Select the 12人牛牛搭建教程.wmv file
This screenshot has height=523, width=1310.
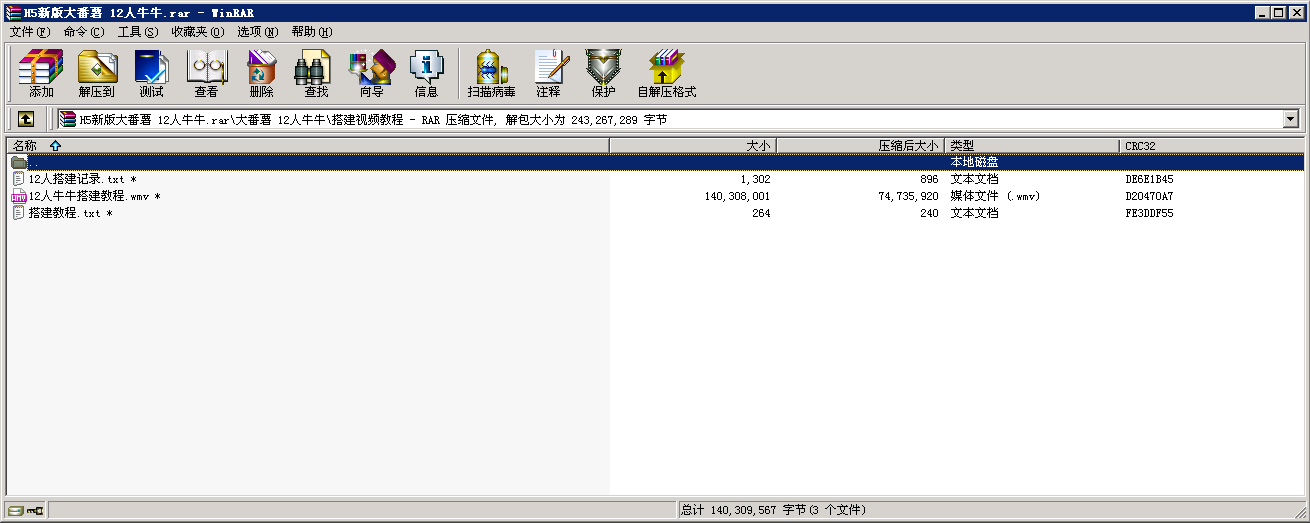[88, 196]
